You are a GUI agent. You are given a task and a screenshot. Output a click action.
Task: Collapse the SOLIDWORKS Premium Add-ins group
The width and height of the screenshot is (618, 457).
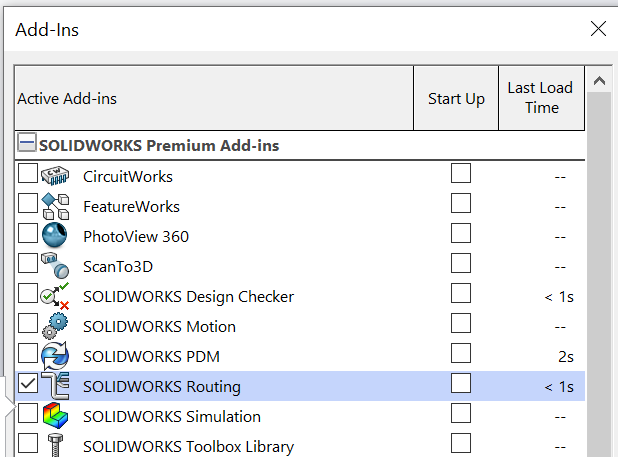click(26, 145)
